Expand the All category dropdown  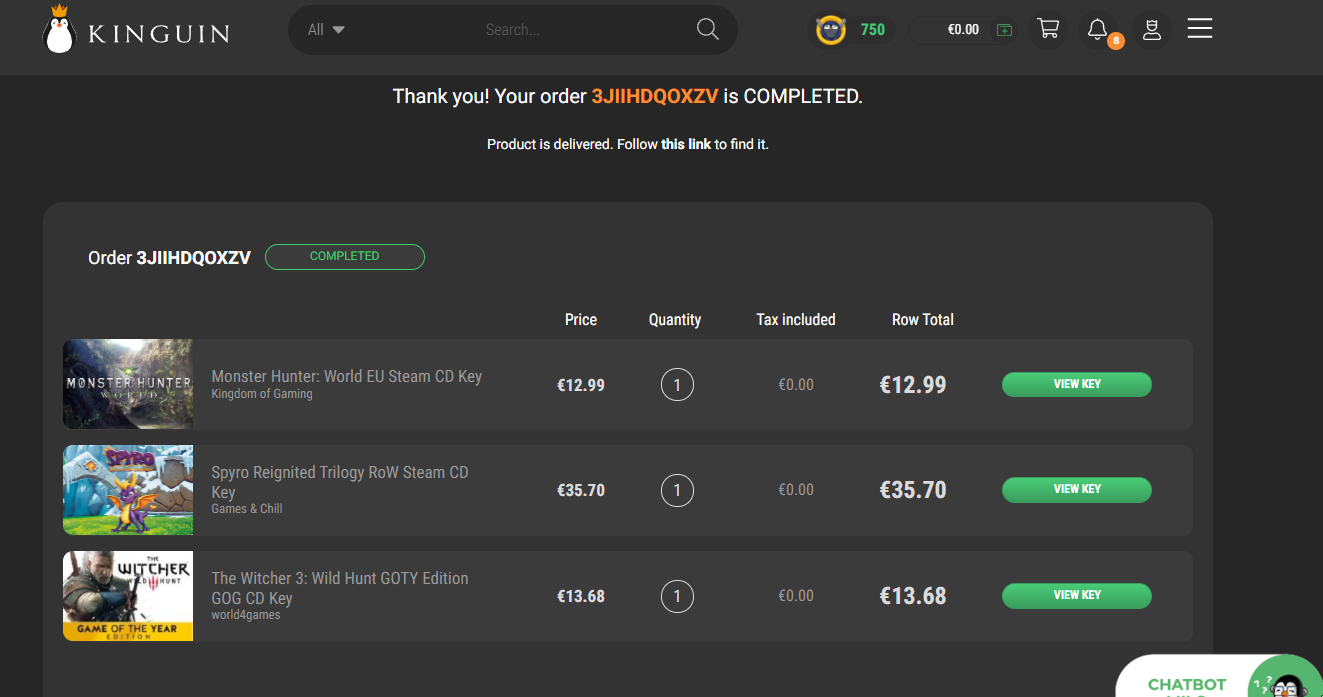click(326, 30)
